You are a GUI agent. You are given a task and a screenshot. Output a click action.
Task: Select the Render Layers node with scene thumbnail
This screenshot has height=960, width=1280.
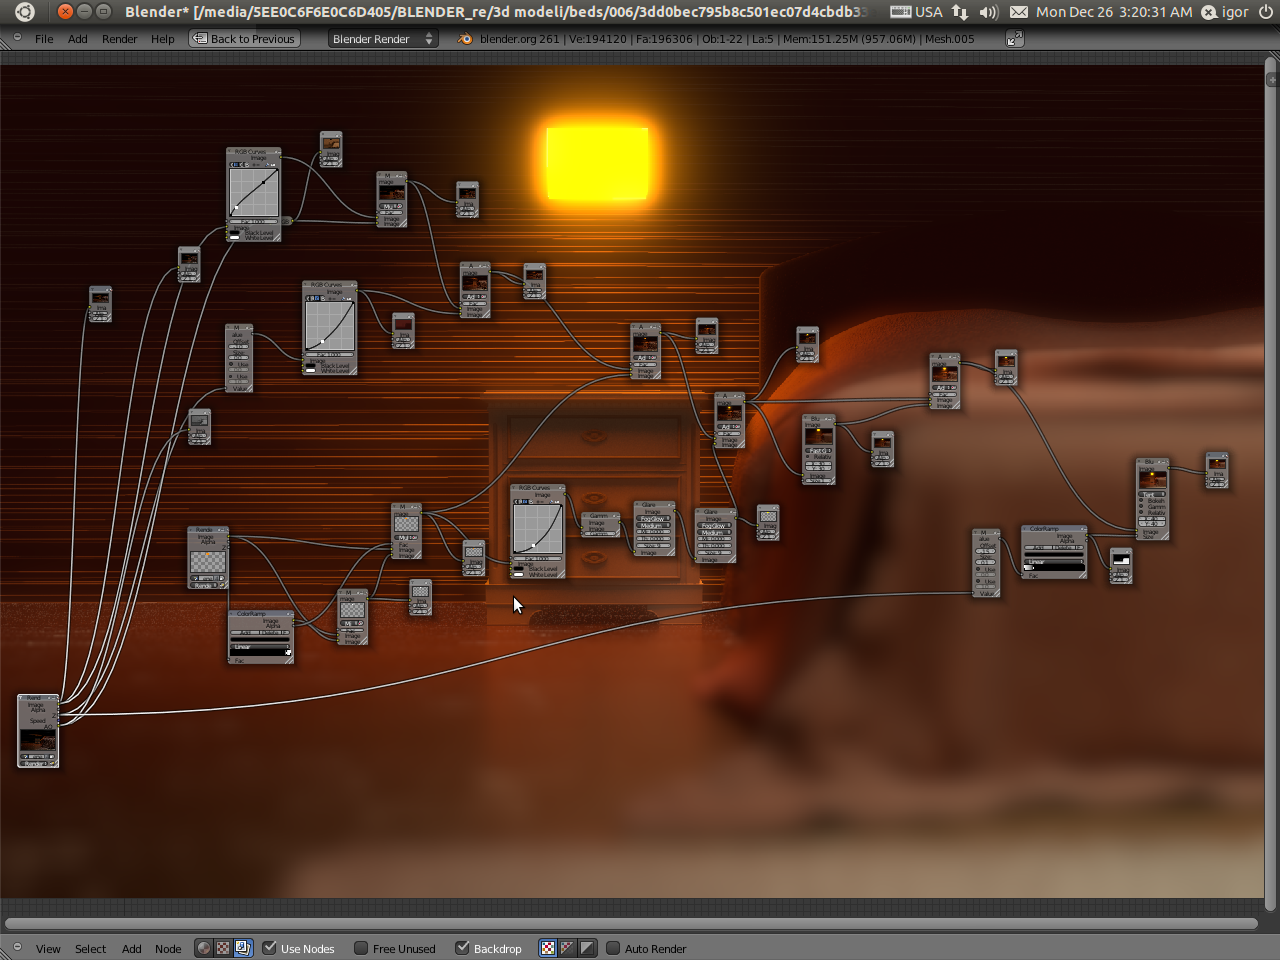[x=38, y=731]
